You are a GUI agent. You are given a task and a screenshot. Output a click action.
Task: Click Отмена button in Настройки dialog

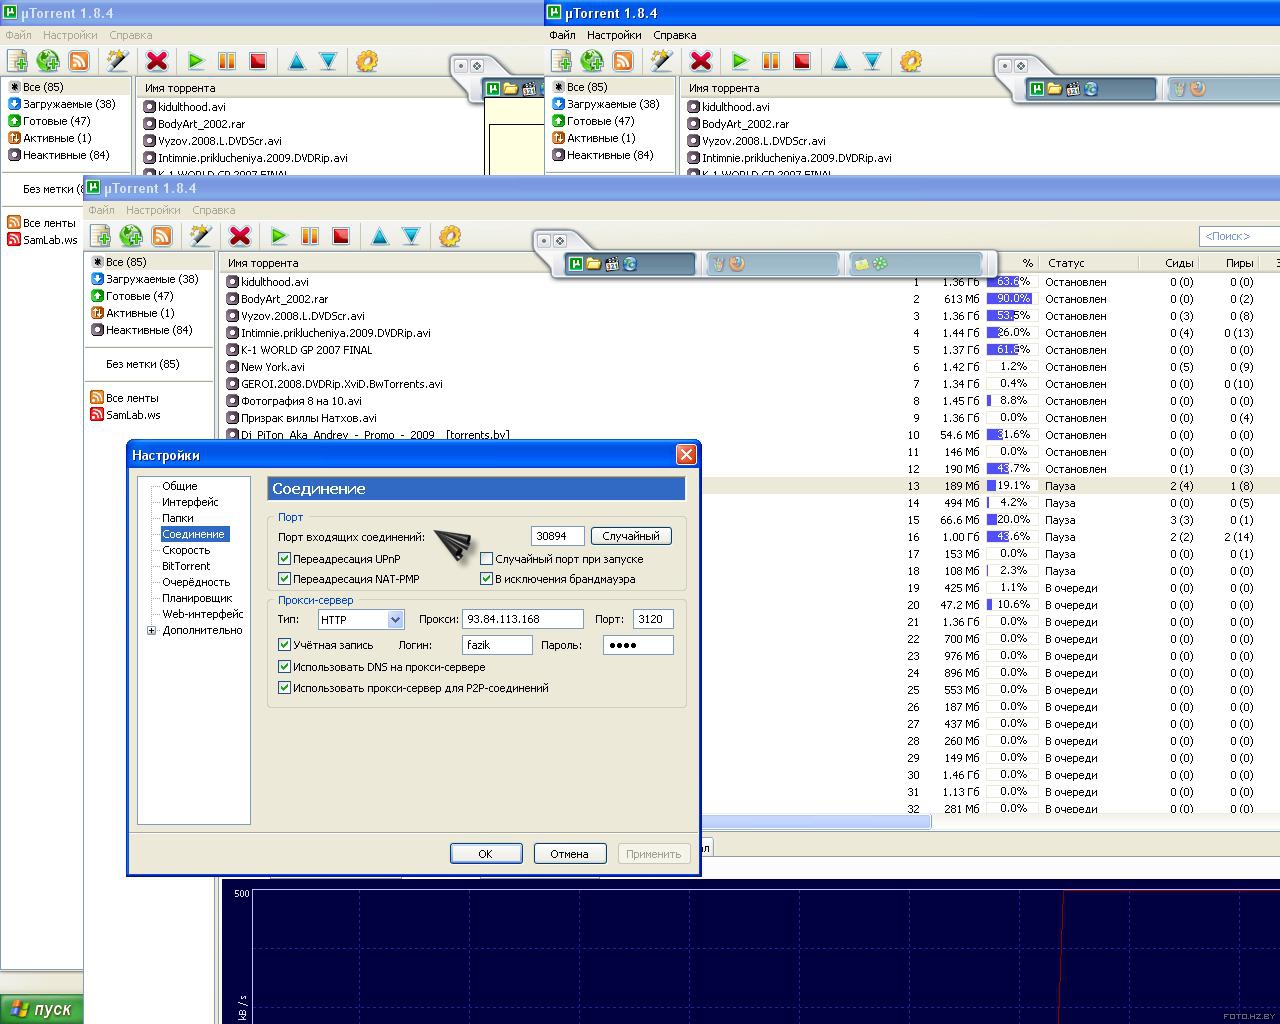[569, 853]
